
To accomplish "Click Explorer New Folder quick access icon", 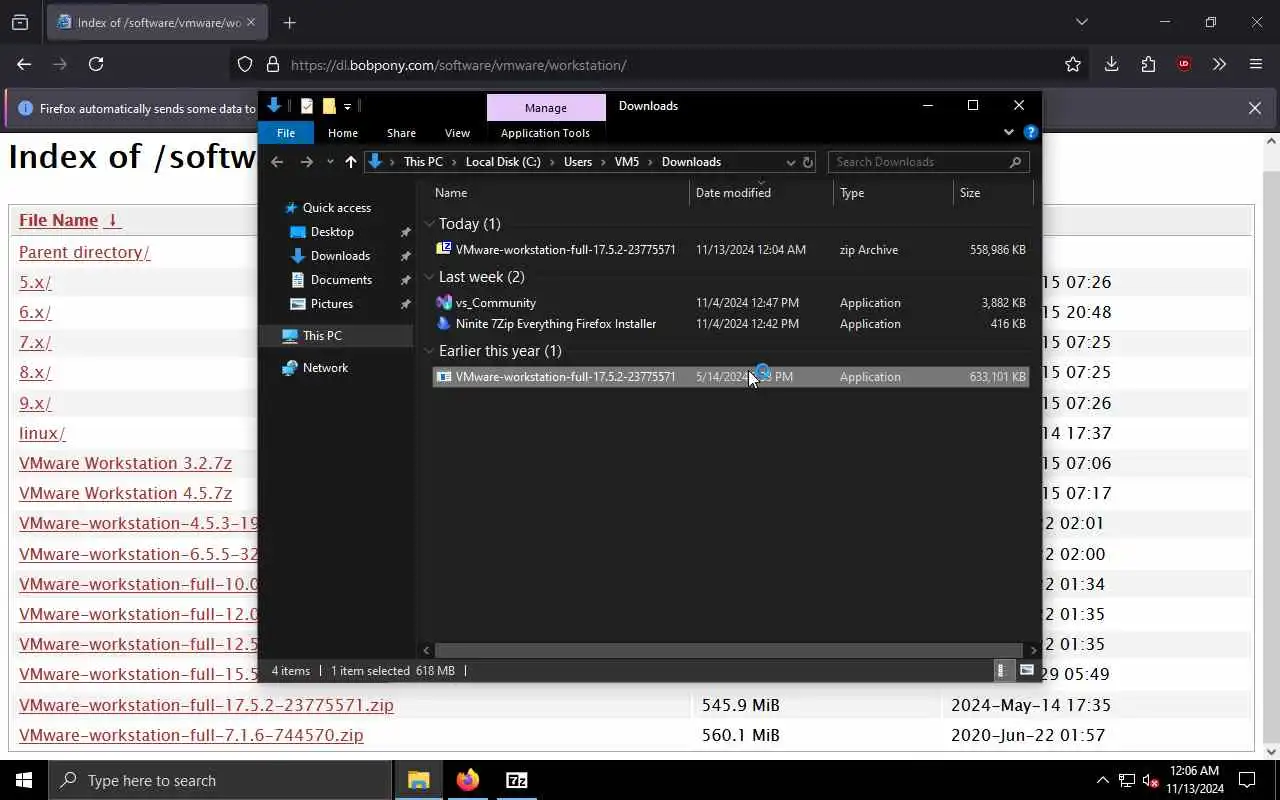I will click(x=328, y=106).
